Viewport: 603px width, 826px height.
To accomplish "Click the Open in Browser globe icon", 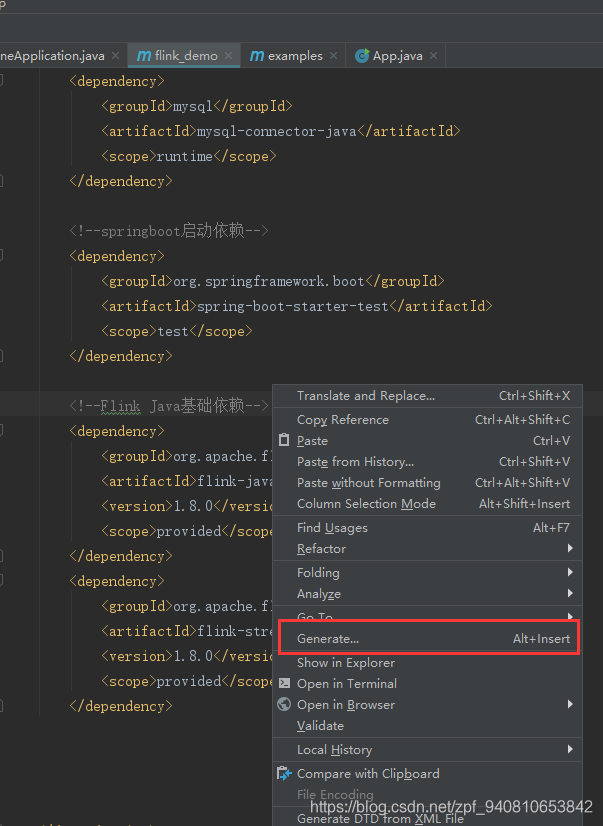I will coord(284,704).
